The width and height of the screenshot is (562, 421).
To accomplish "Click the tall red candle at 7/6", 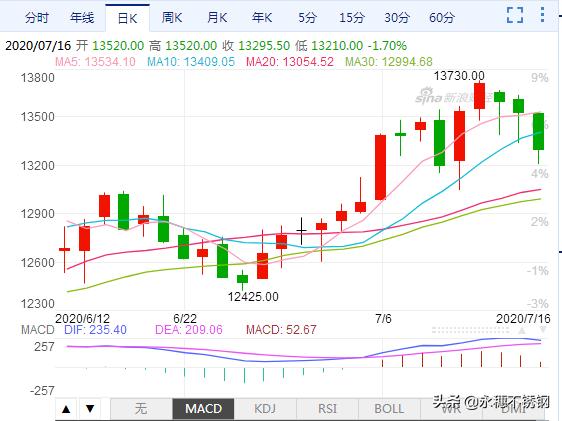I will tap(380, 167).
